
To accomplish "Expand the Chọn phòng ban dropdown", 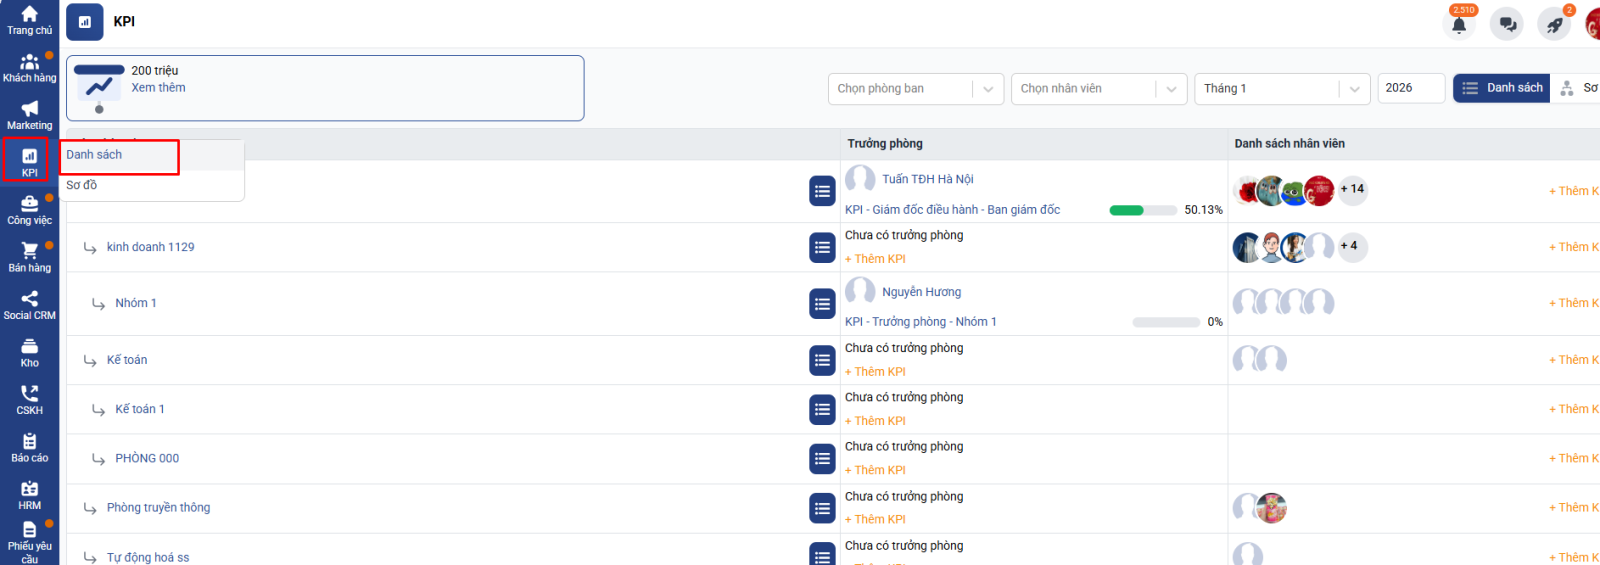I will (x=915, y=89).
